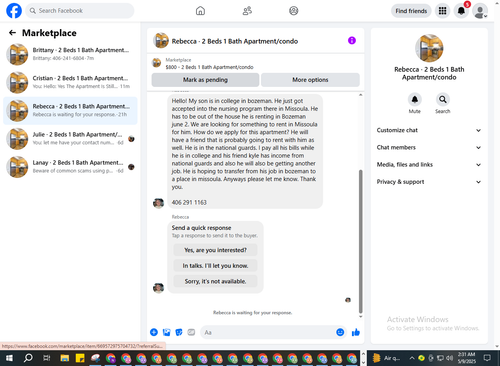Open the Friends icon in top bar
The width and height of the screenshot is (500, 366).
[247, 11]
